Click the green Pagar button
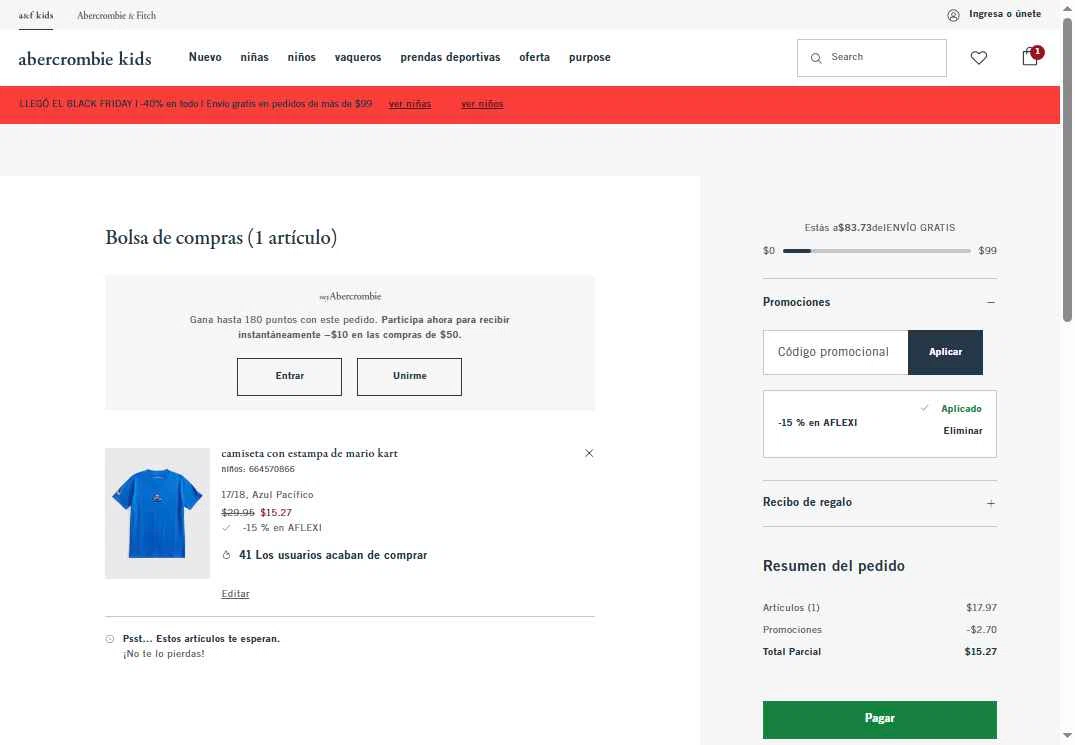This screenshot has width=1075, height=745. [880, 719]
